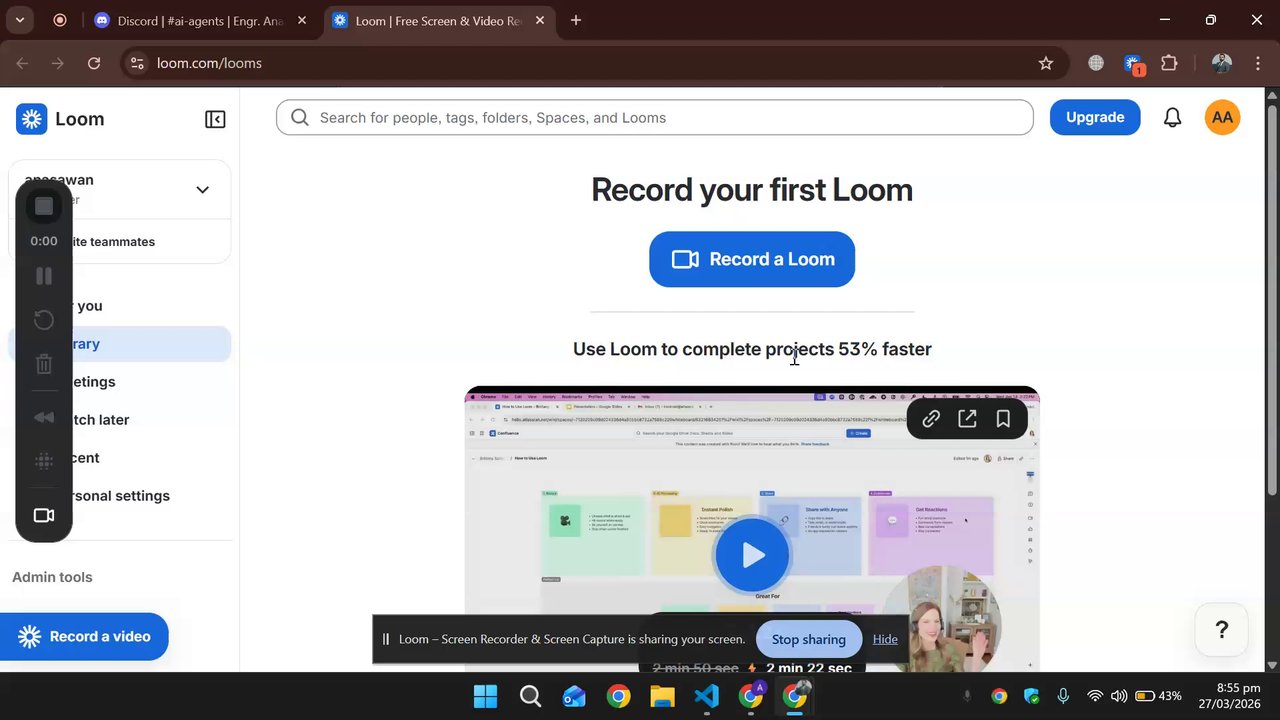Screen dimensions: 1280x720
Task: Open File Explorer from the taskbar
Action: click(x=662, y=696)
